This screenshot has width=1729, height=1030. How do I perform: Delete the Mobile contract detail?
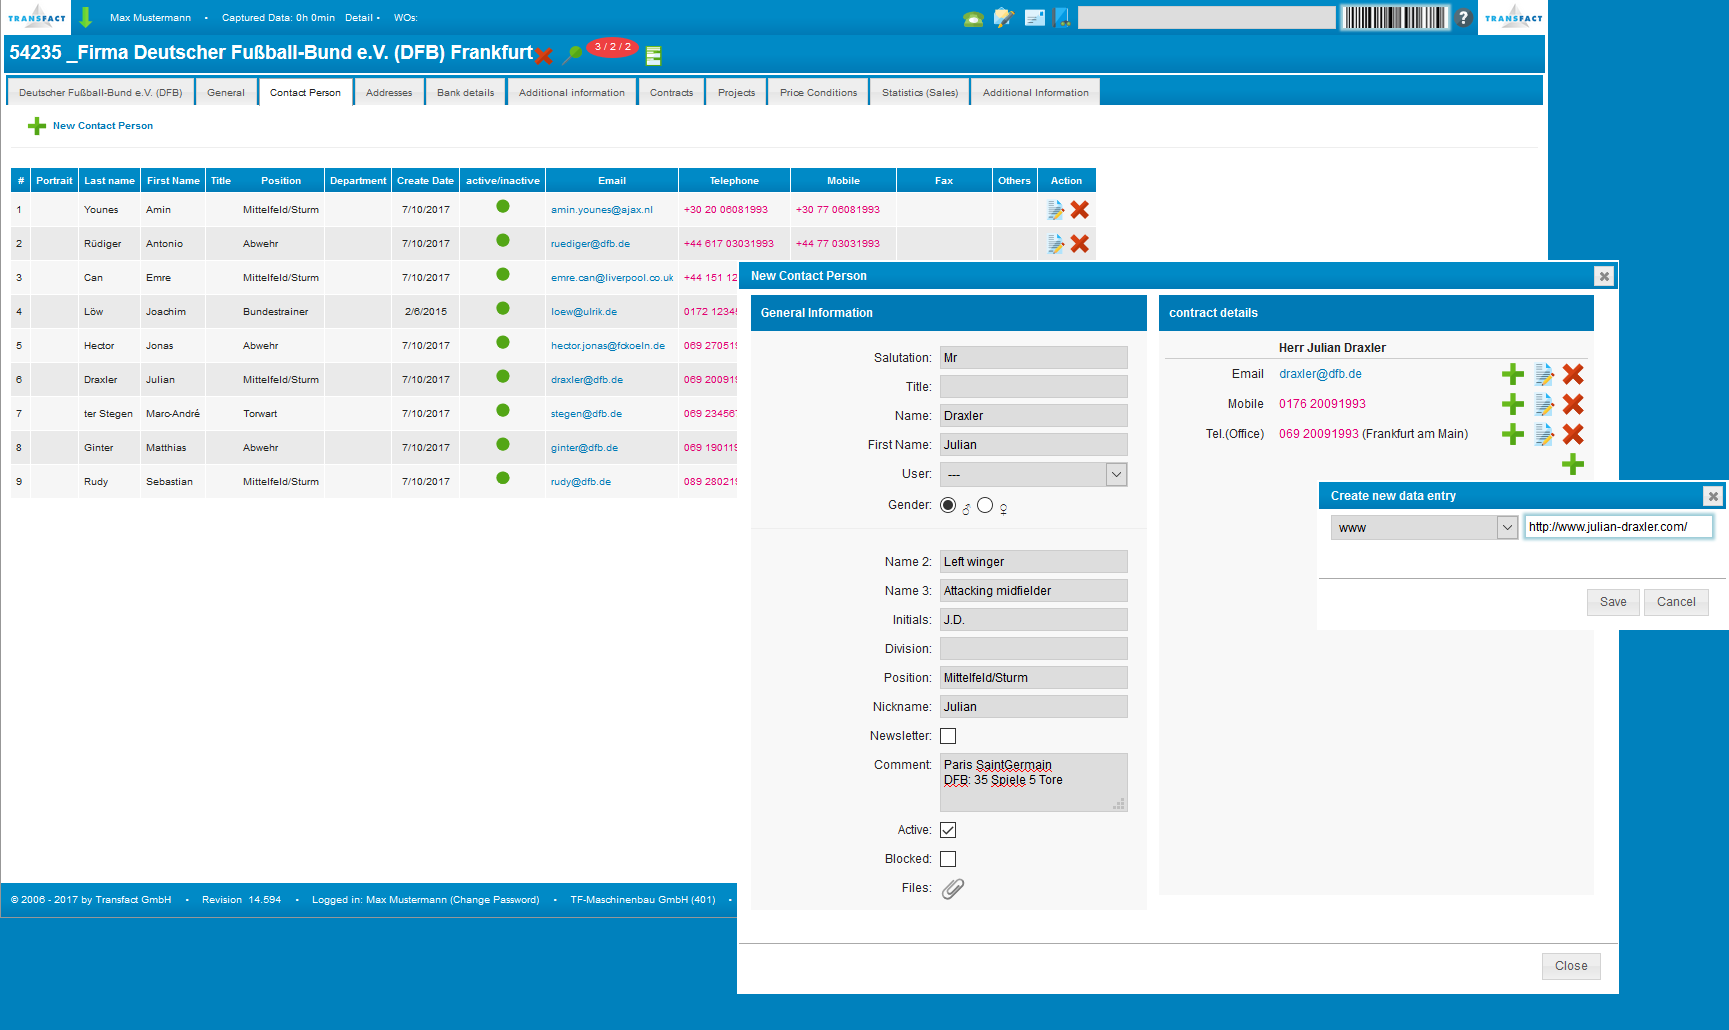1573,405
